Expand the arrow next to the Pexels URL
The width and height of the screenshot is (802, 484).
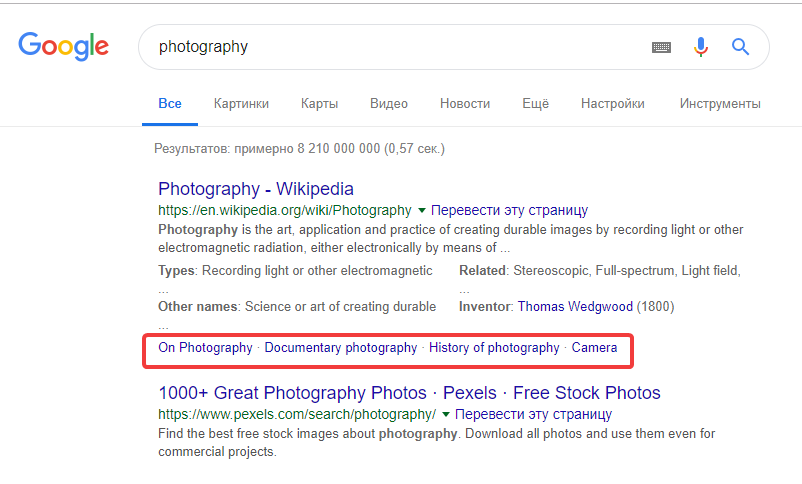coord(445,414)
